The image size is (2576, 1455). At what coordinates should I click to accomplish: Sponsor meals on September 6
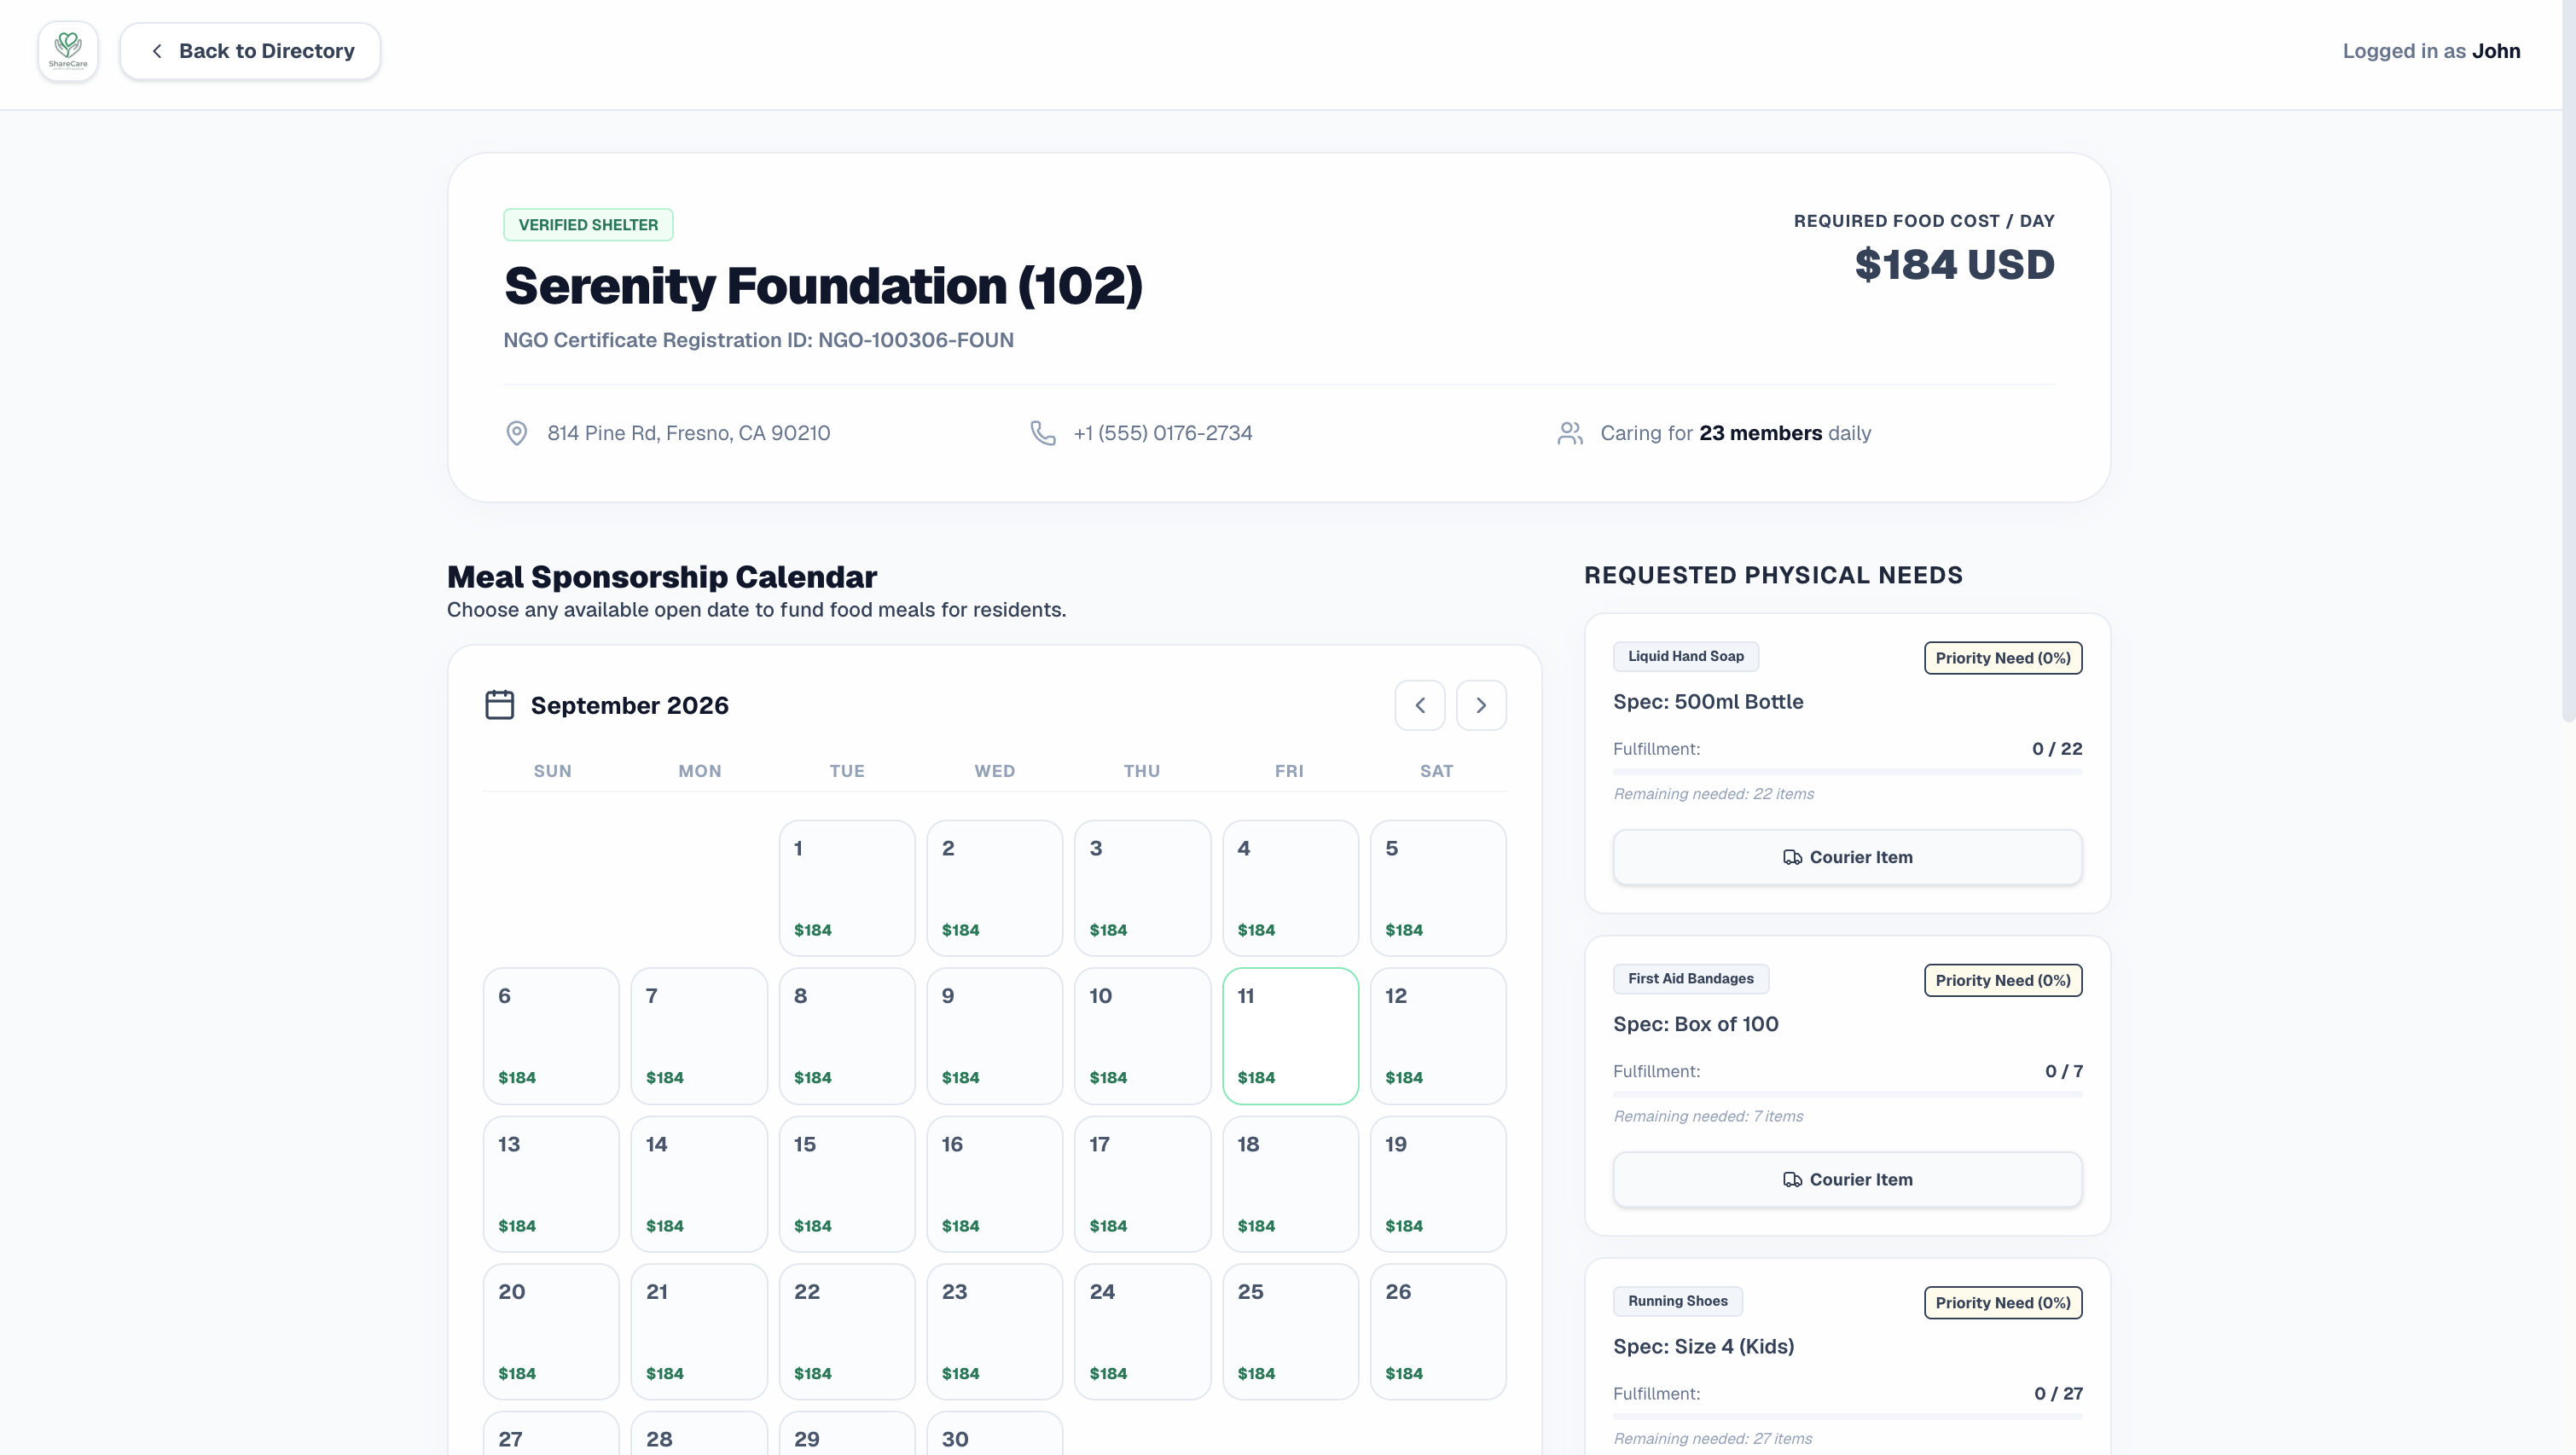pyautogui.click(x=551, y=1036)
